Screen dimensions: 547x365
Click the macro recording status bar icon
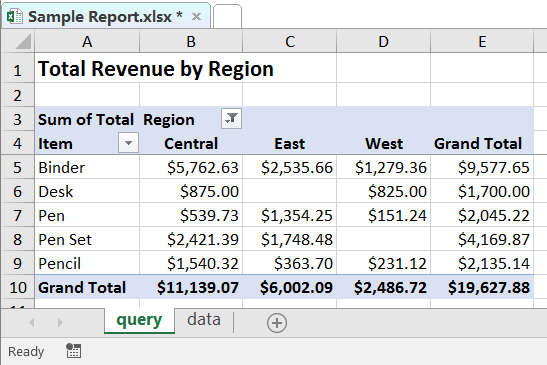(x=73, y=351)
